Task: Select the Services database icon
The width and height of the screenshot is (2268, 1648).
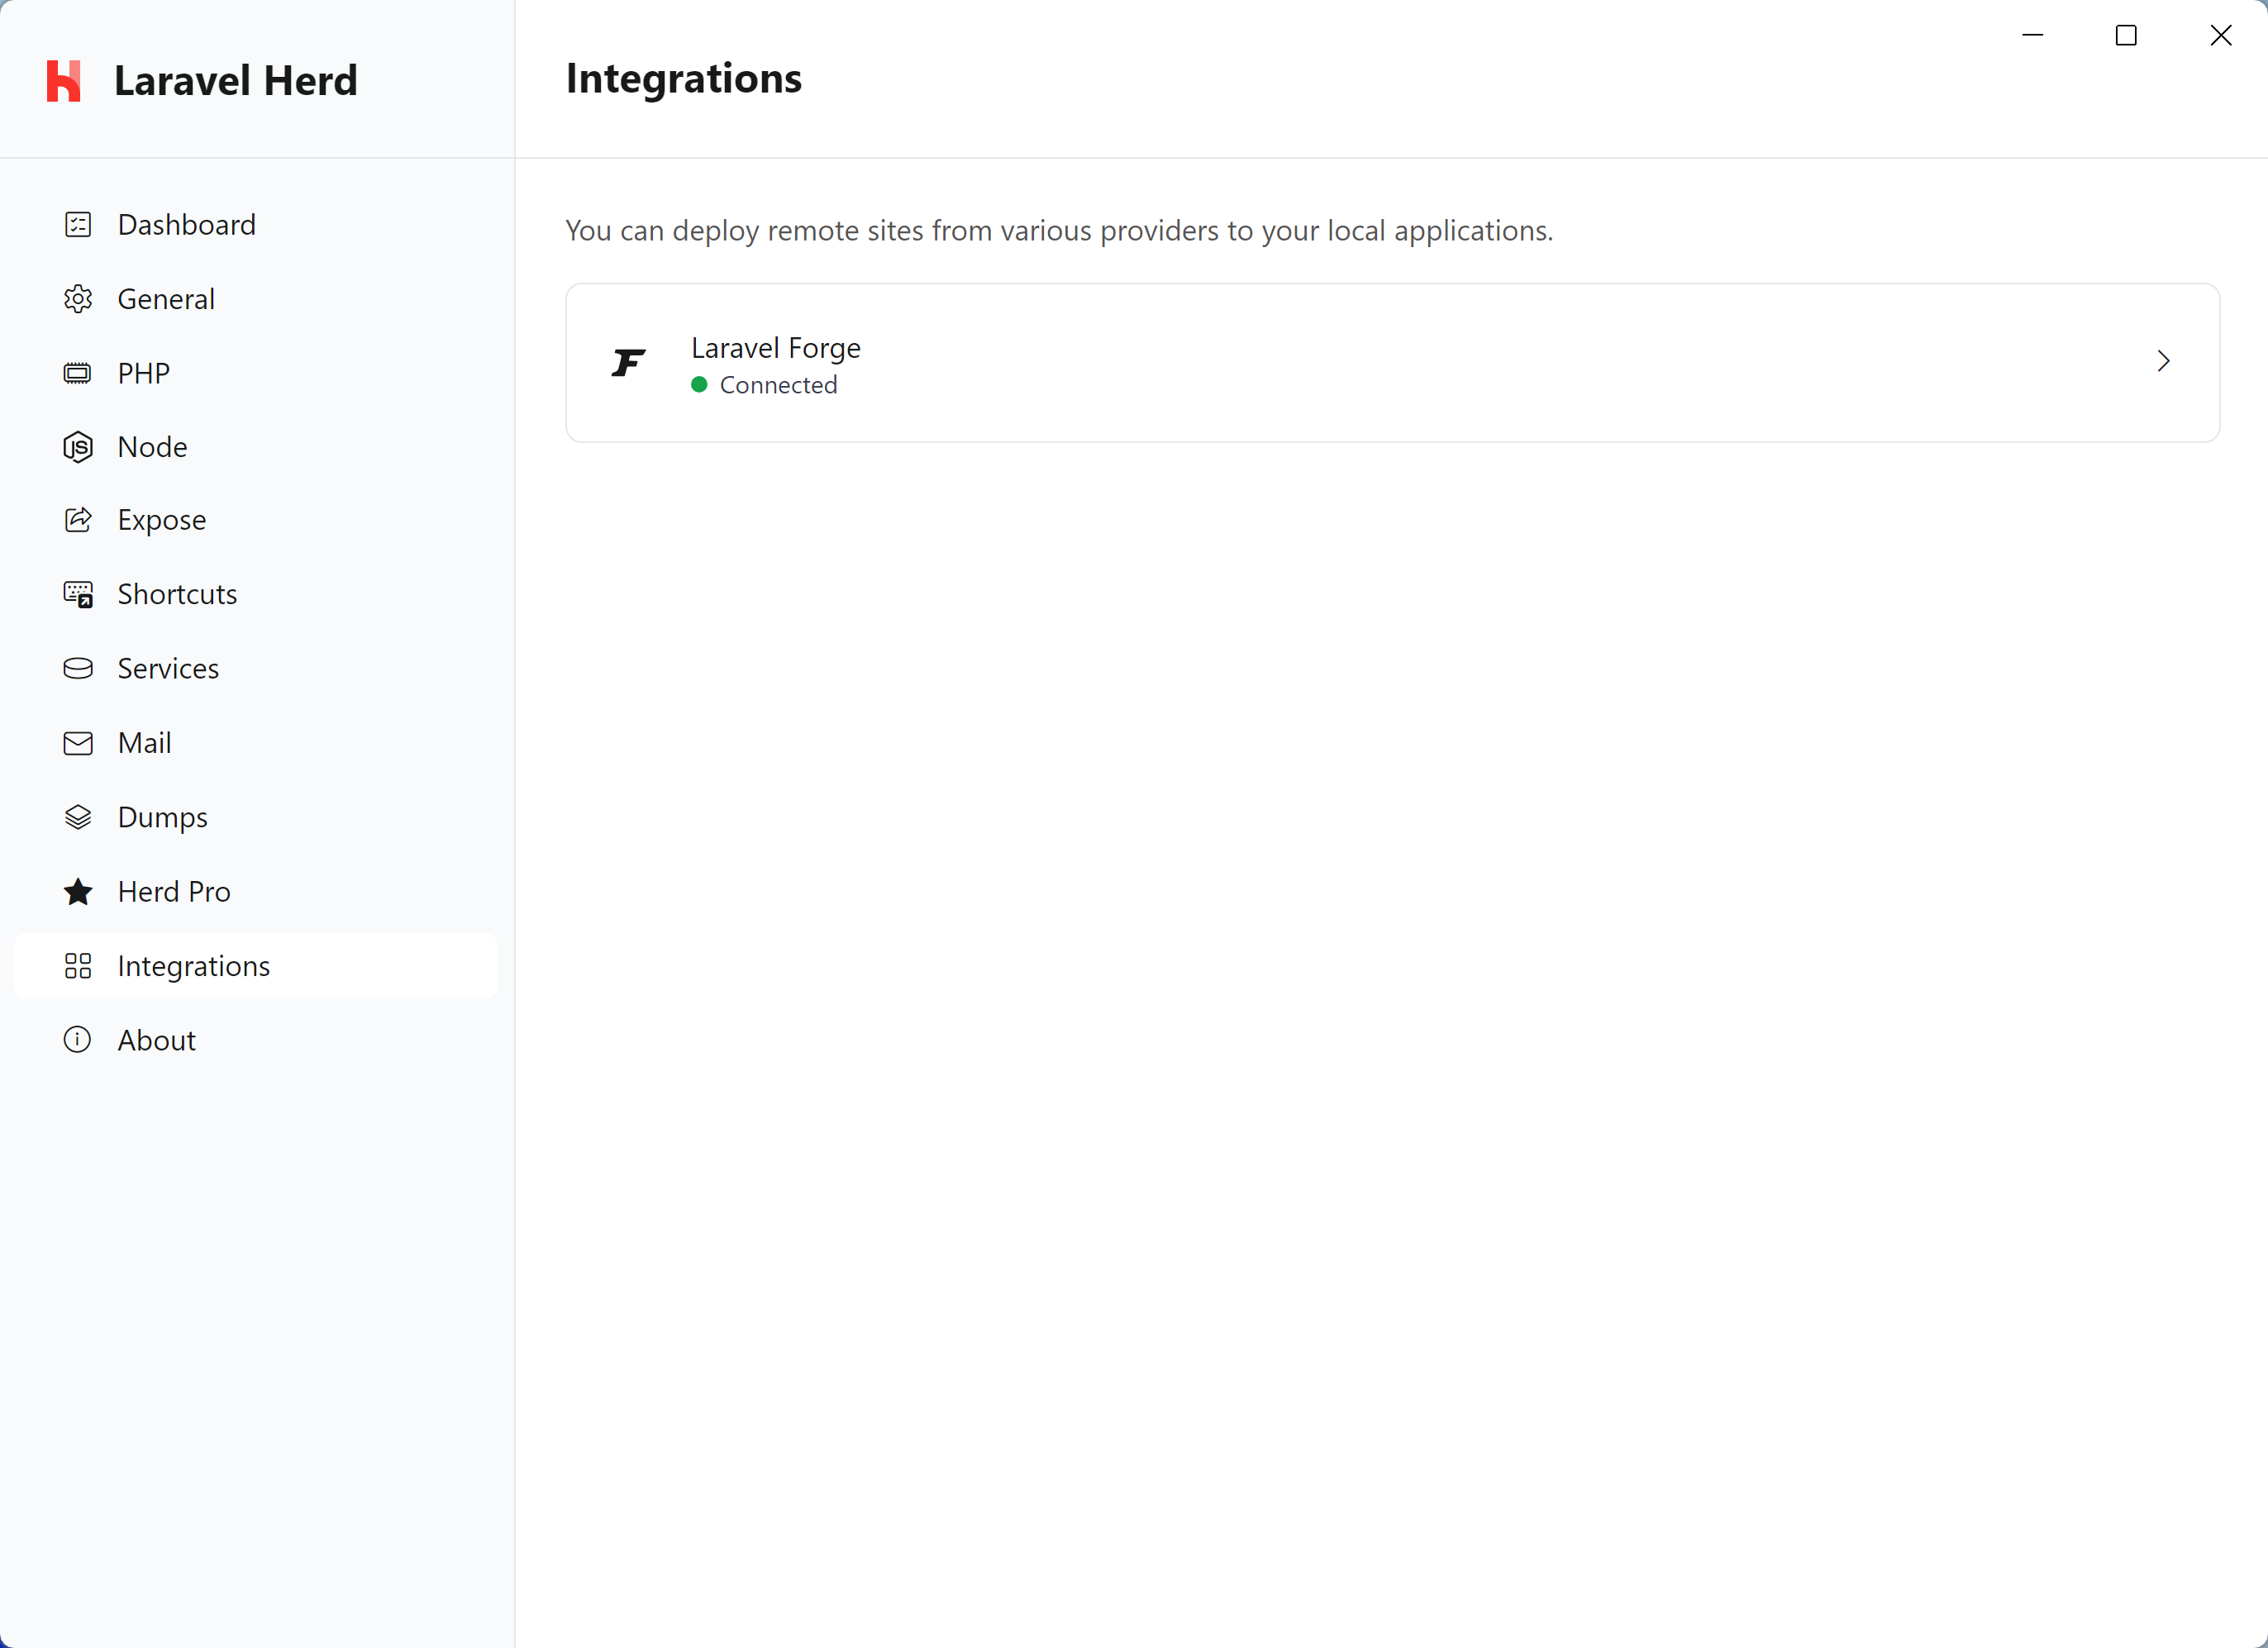Action: point(77,668)
